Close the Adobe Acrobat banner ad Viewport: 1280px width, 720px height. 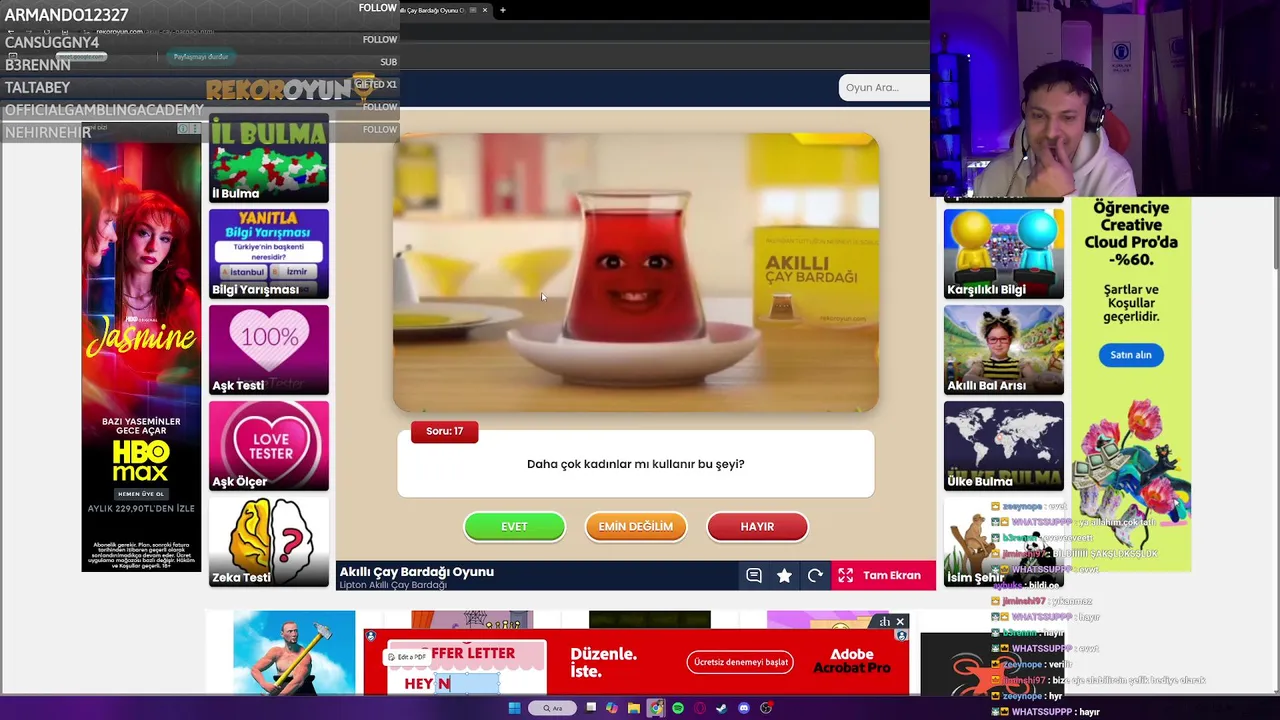[x=900, y=622]
